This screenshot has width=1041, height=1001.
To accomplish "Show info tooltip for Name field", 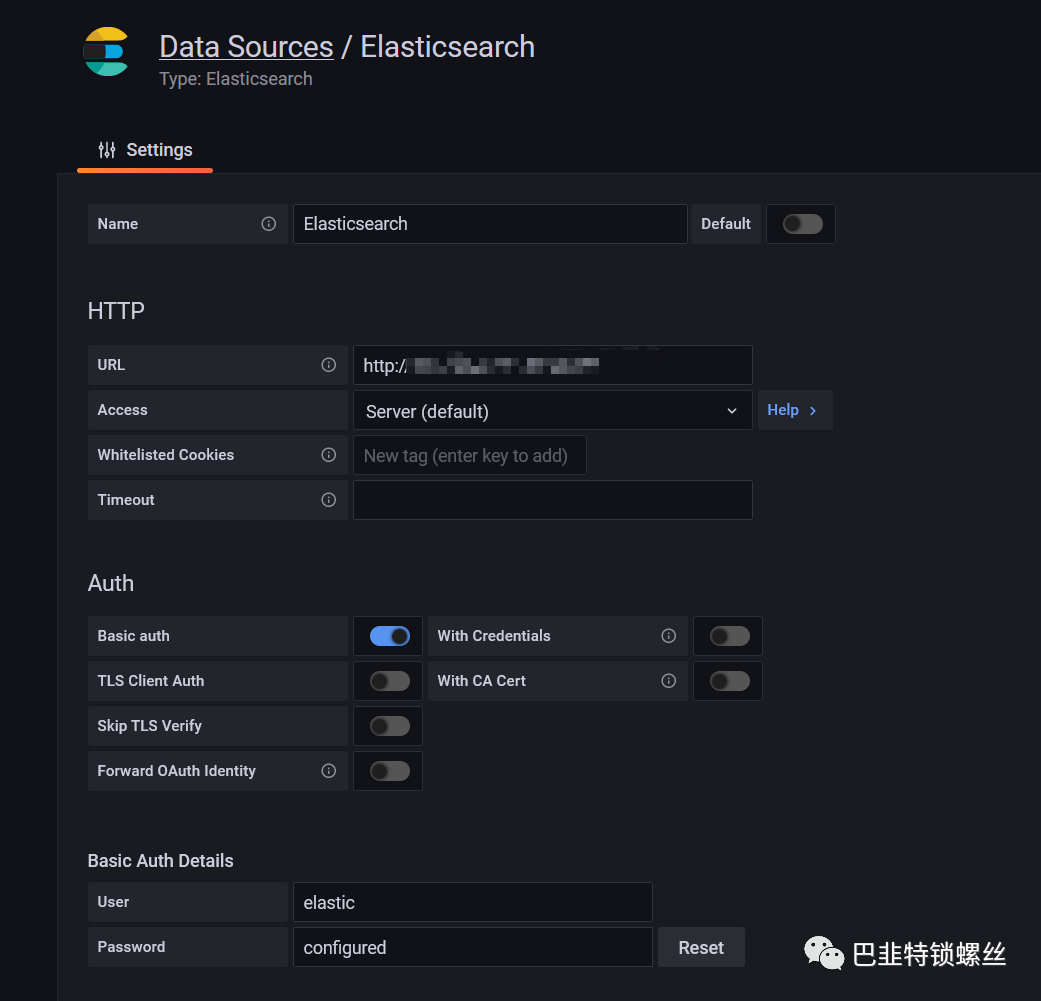I will 268,224.
